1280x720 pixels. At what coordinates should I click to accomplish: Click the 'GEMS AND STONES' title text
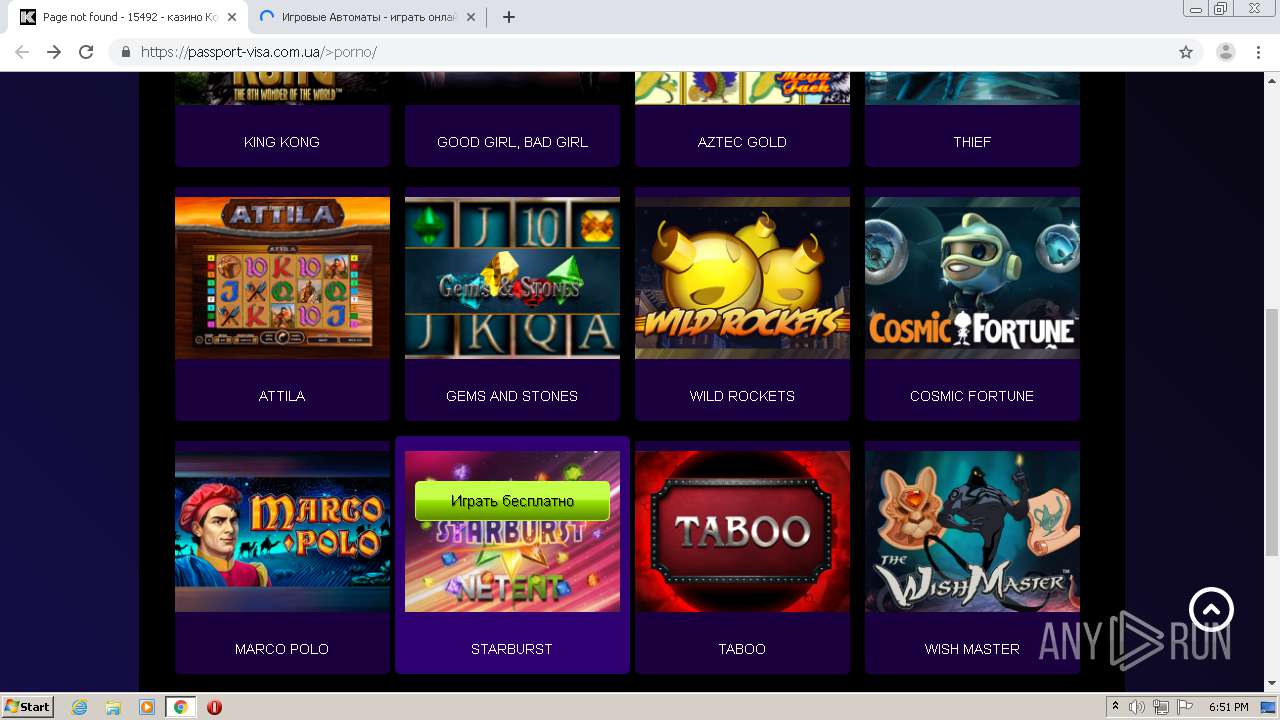point(512,396)
